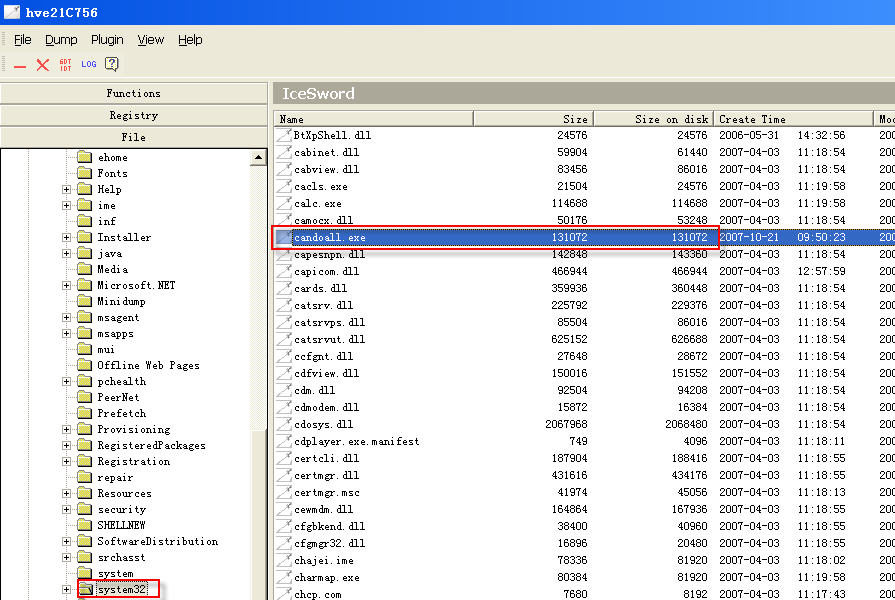Select the system32 folder icon
The width and height of the screenshot is (895, 600).
tap(85, 590)
